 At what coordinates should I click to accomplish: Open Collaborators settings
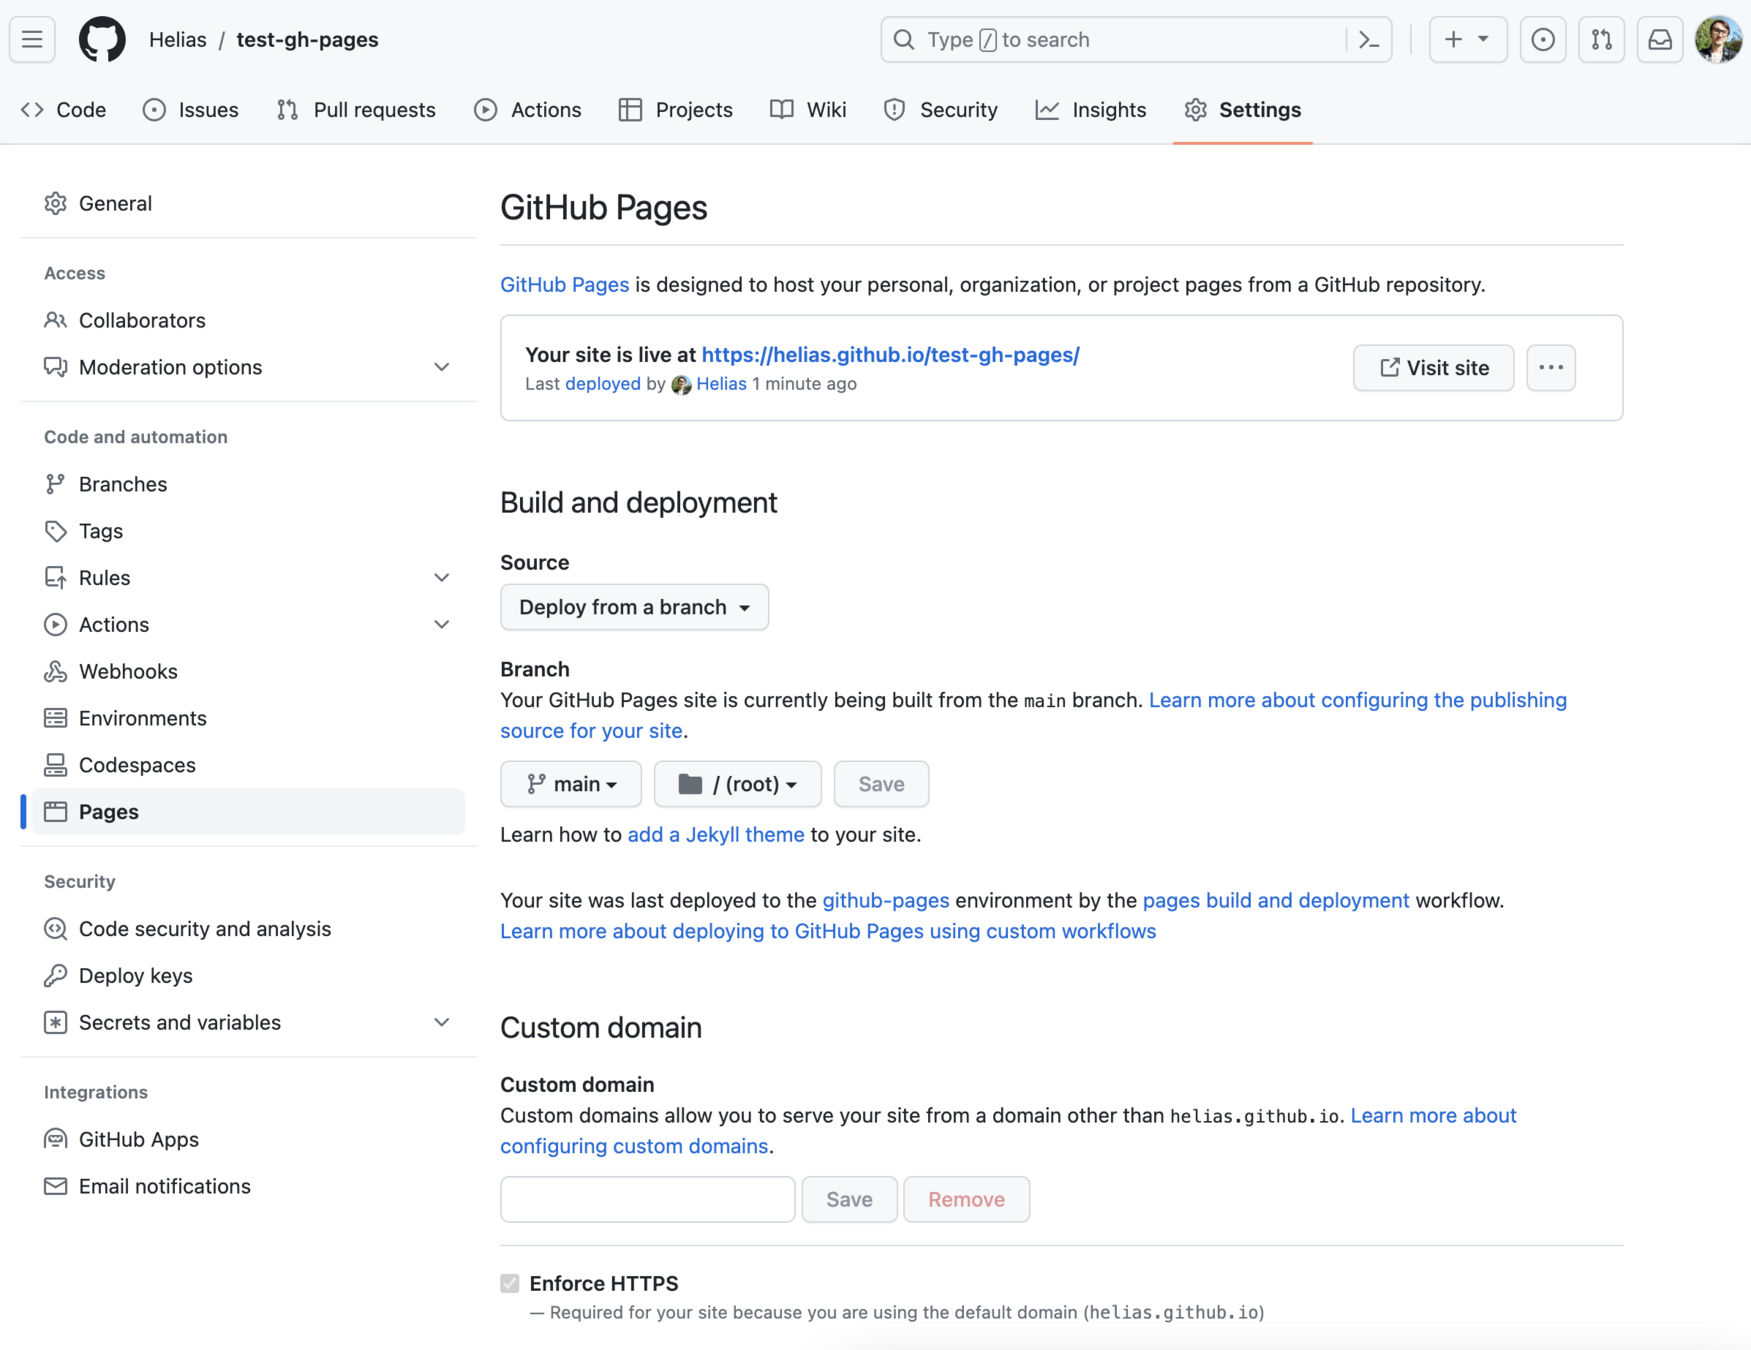pos(249,320)
